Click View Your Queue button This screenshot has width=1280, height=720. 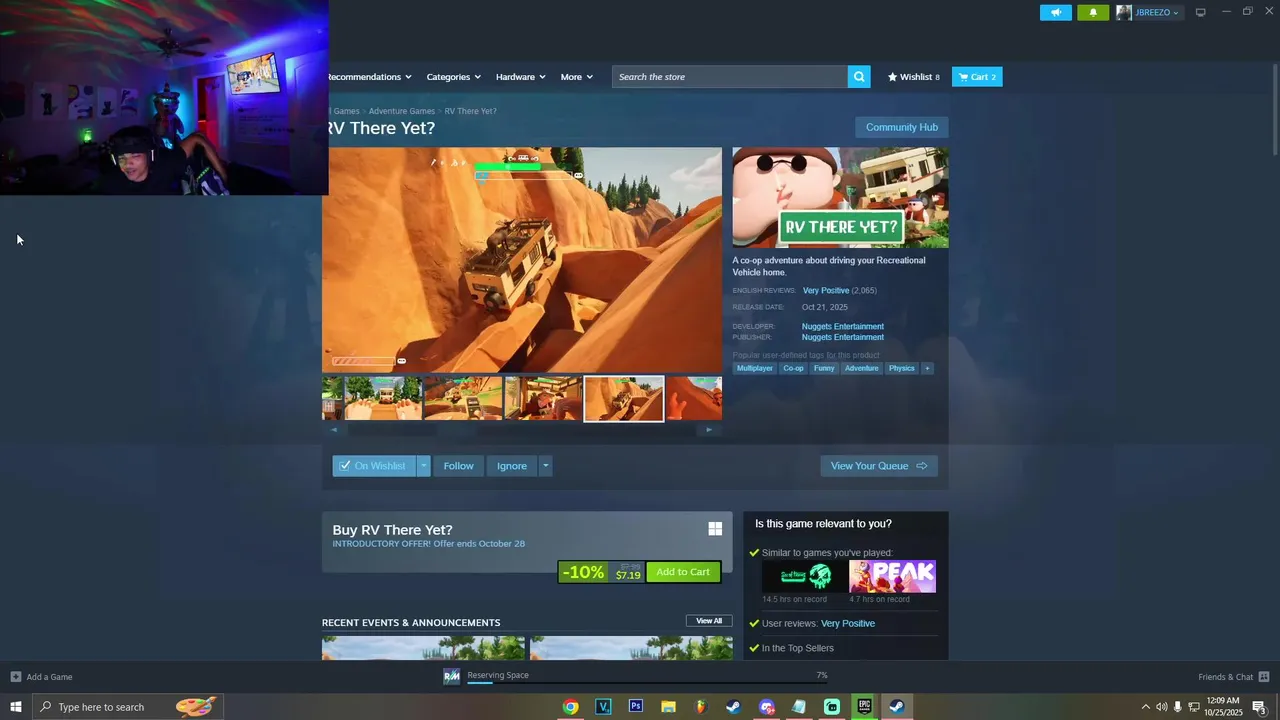[879, 466]
